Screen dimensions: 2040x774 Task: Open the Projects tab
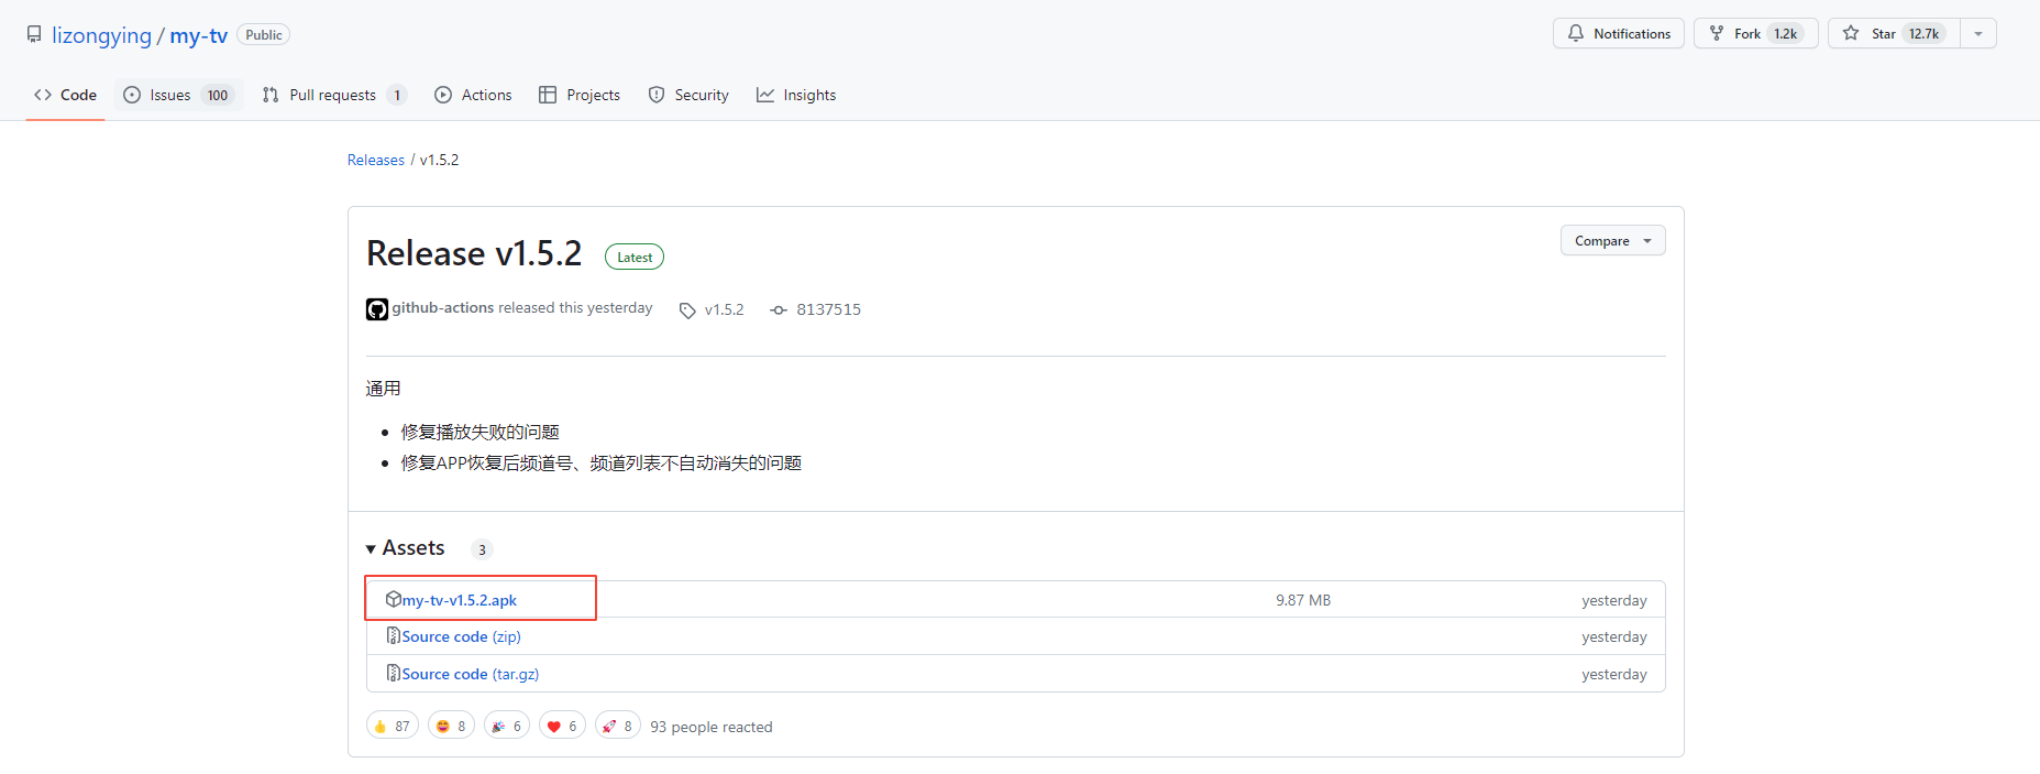pos(580,95)
